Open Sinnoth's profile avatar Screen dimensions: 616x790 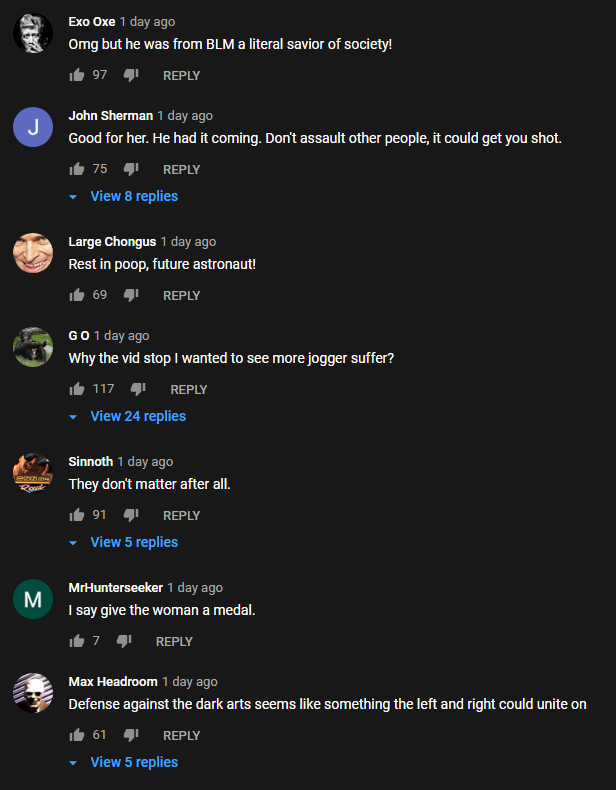[33, 473]
